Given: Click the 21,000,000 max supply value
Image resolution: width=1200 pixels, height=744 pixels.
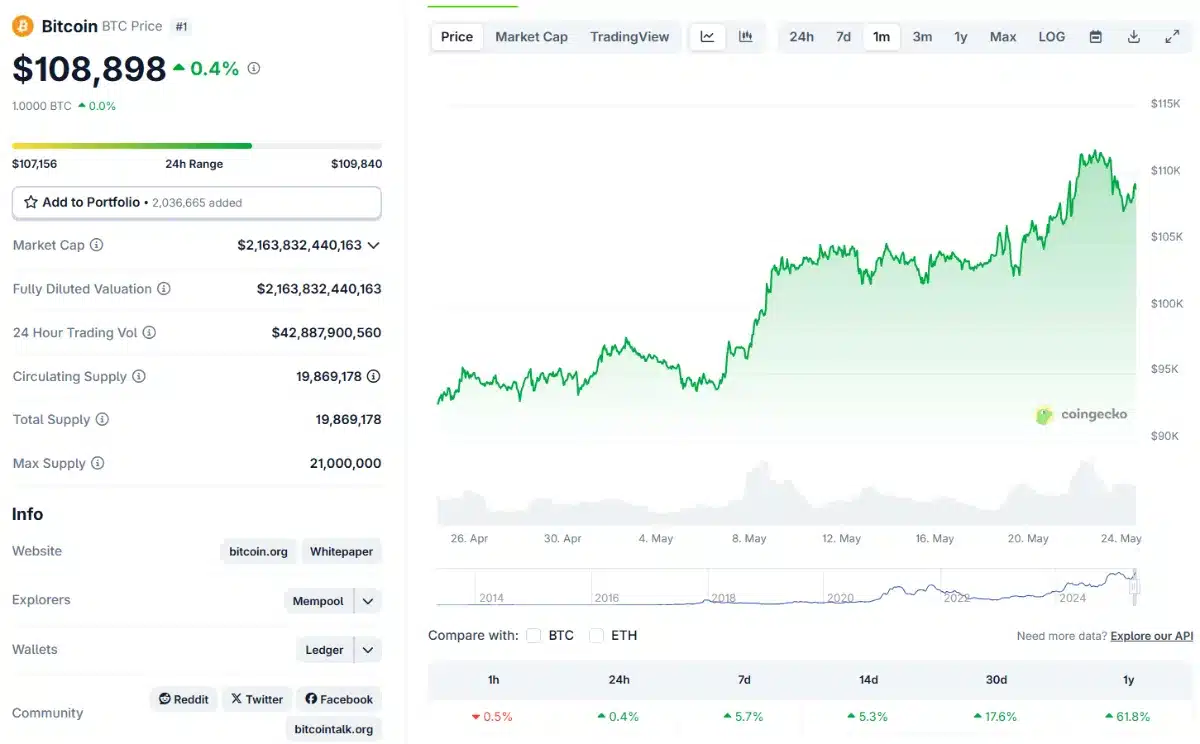Looking at the screenshot, I should pyautogui.click(x=345, y=464).
